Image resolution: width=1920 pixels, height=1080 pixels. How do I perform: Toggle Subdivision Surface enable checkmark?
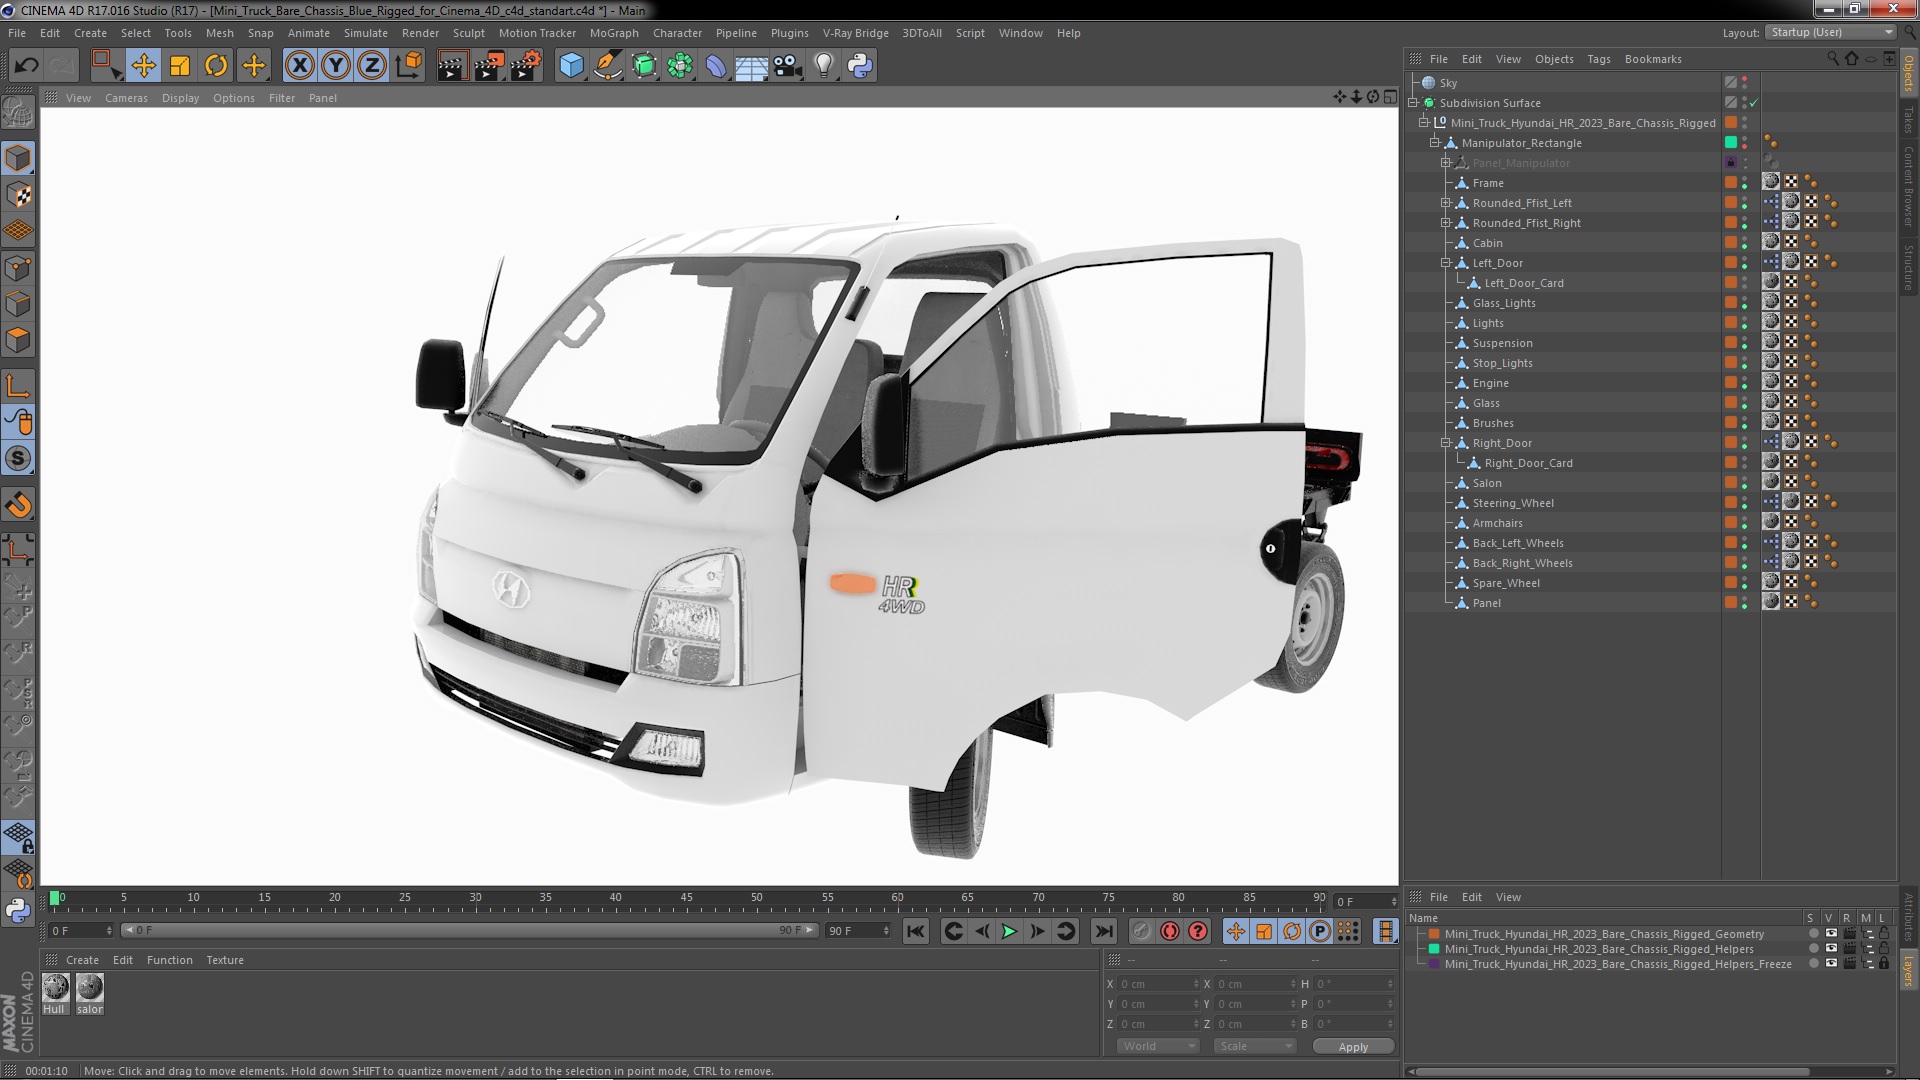pyautogui.click(x=1753, y=103)
